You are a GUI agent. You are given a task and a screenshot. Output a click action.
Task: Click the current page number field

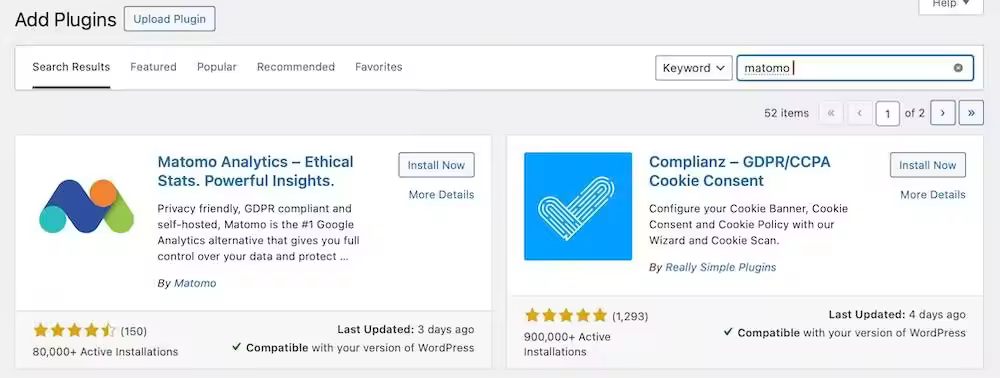tap(888, 113)
